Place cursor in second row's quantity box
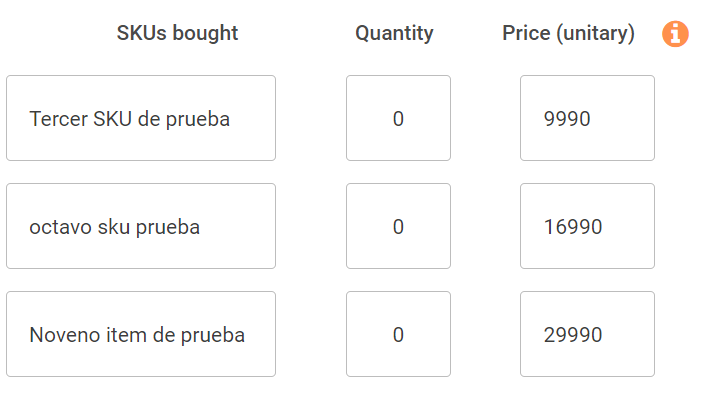 [398, 226]
